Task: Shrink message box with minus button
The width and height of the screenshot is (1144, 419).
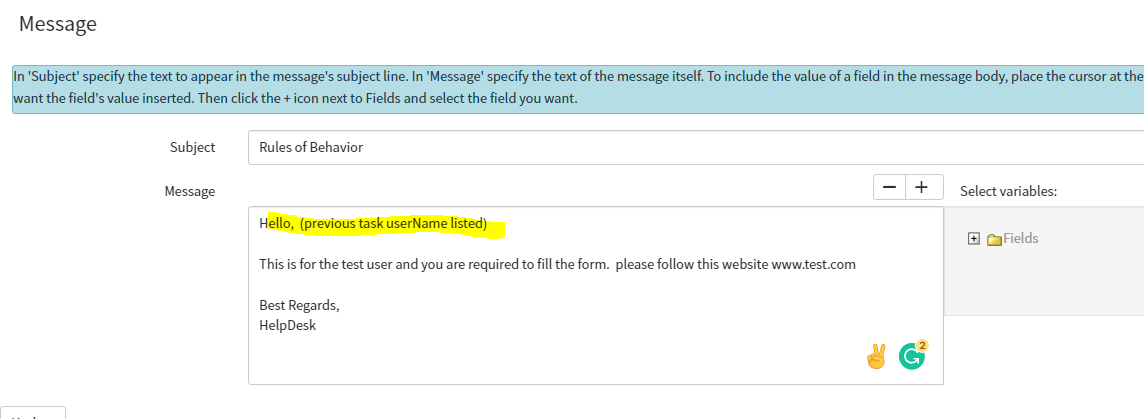Action: 889,187
